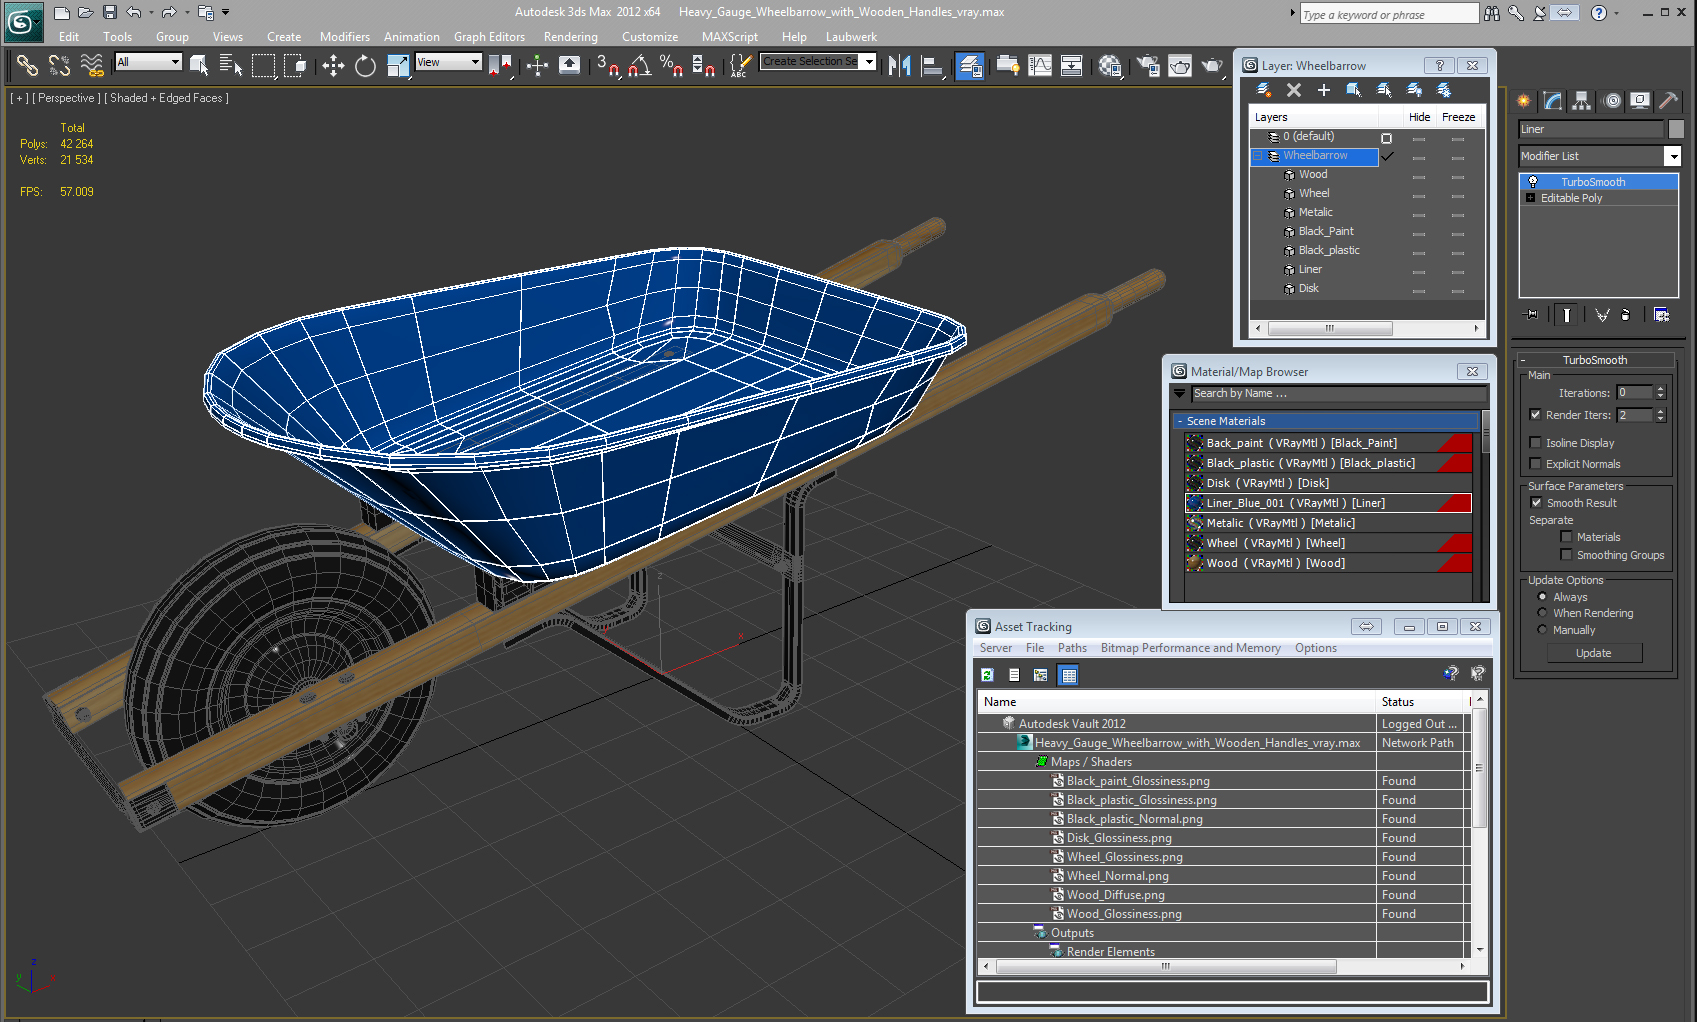The height and width of the screenshot is (1022, 1697).
Task: Toggle the Angle Snap button
Action: [639, 66]
